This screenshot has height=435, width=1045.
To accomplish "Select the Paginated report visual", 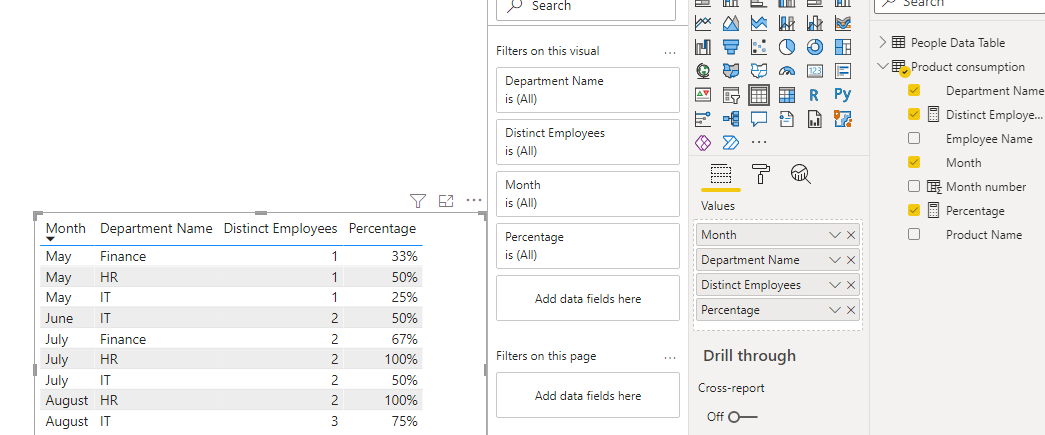I will click(x=815, y=119).
